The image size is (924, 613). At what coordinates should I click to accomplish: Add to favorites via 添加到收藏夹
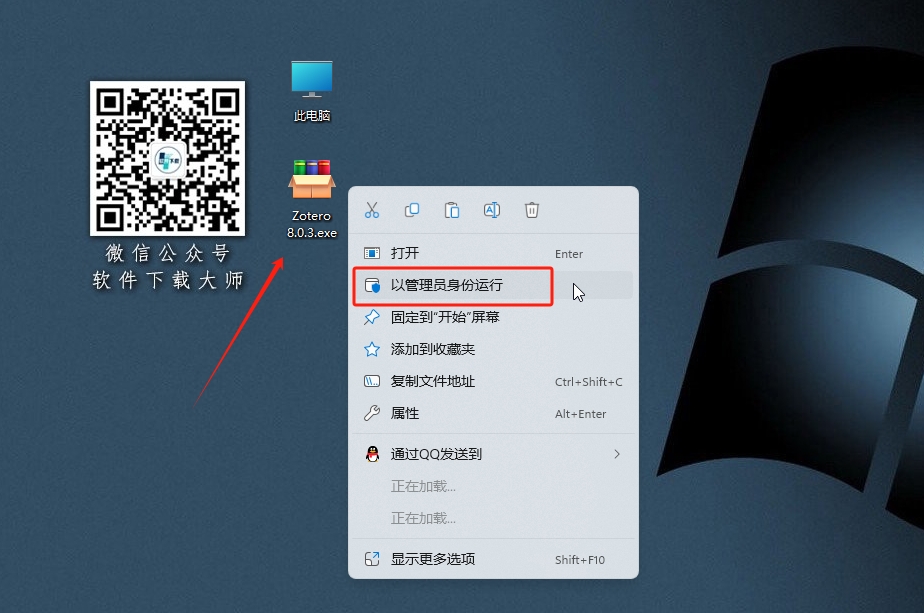tap(439, 349)
